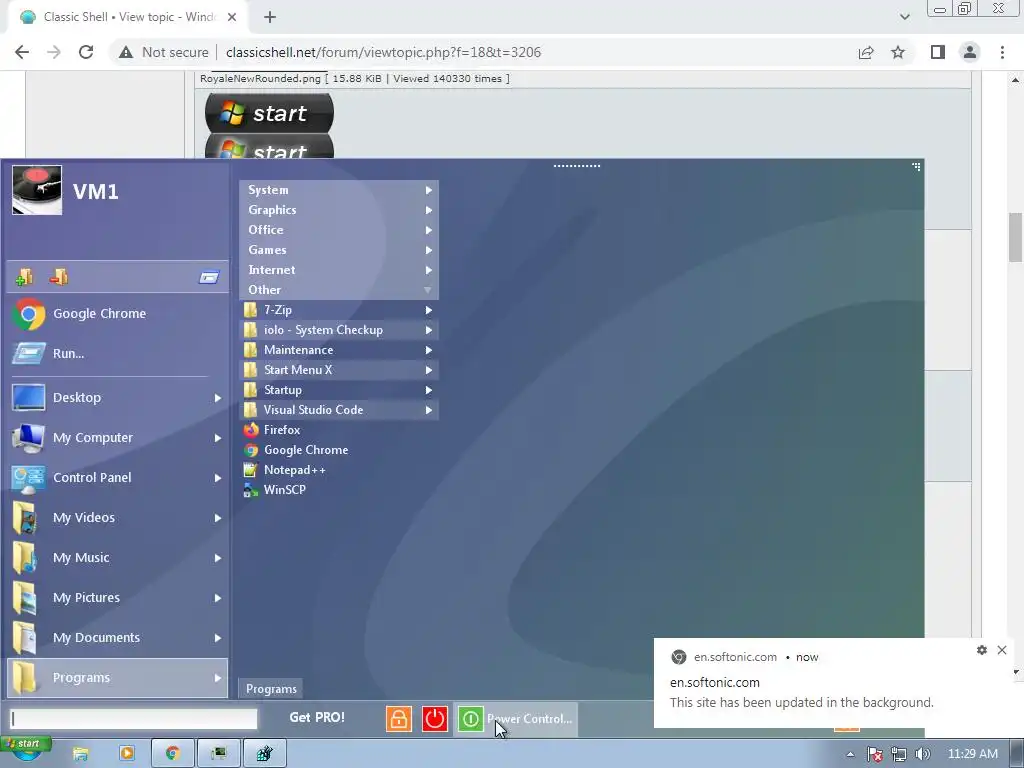Open the iolo - System Checkup folder
Viewport: 1024px width, 768px height.
click(x=339, y=330)
